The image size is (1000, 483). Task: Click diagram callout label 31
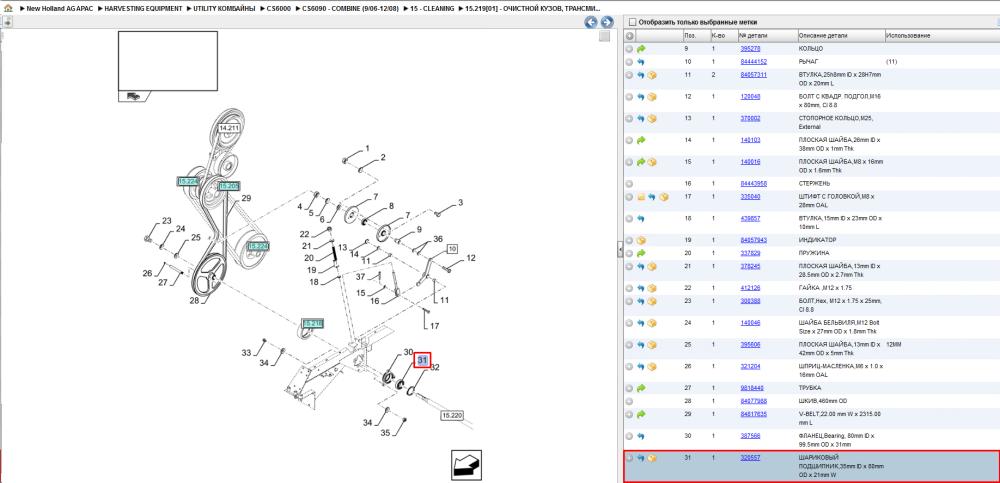coord(422,360)
